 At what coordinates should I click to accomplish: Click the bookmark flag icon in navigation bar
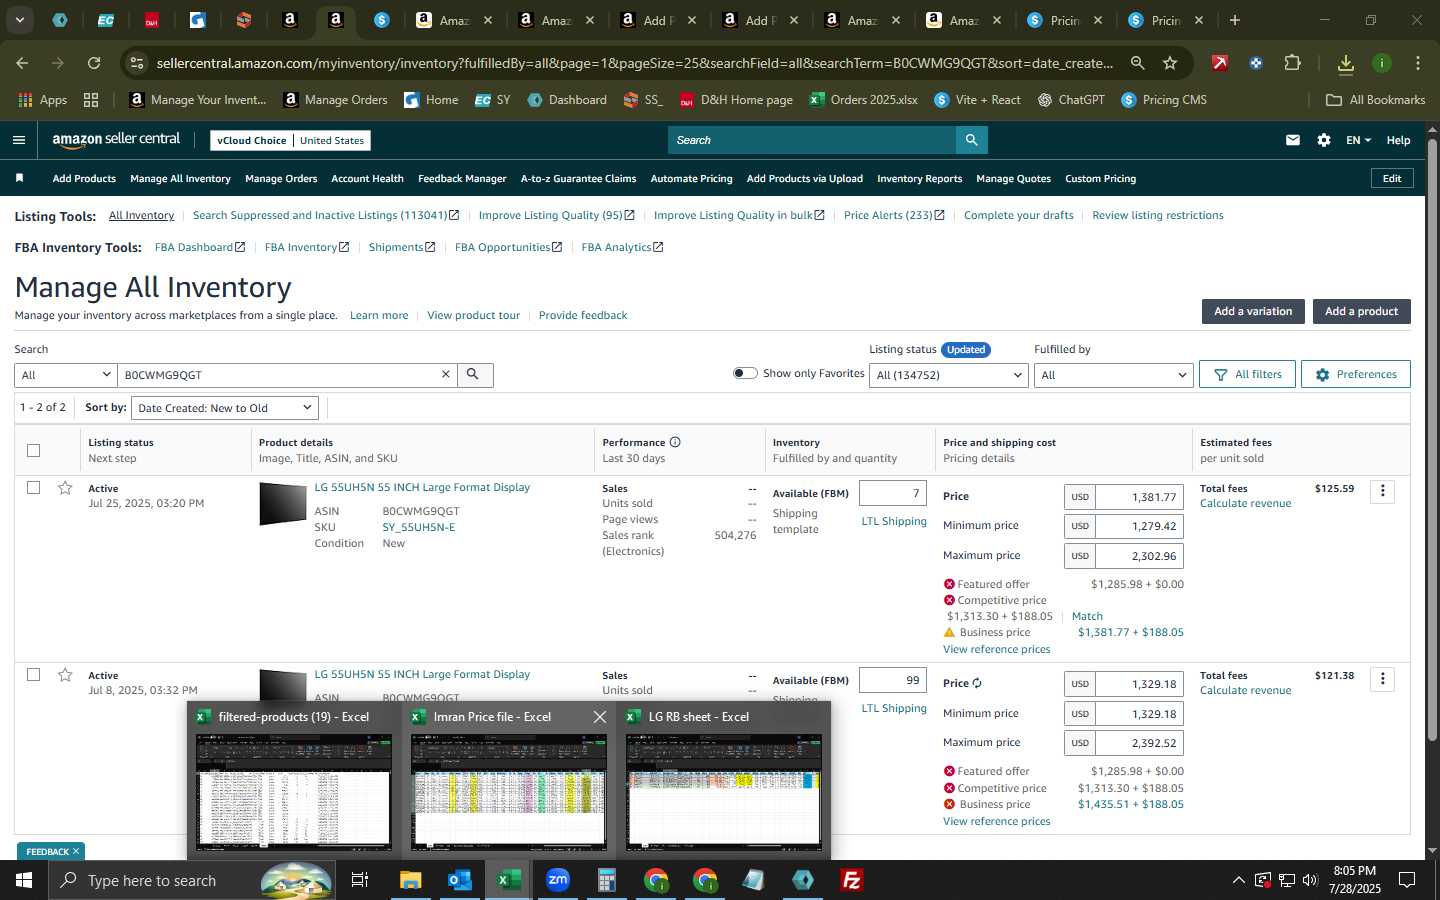coord(19,178)
